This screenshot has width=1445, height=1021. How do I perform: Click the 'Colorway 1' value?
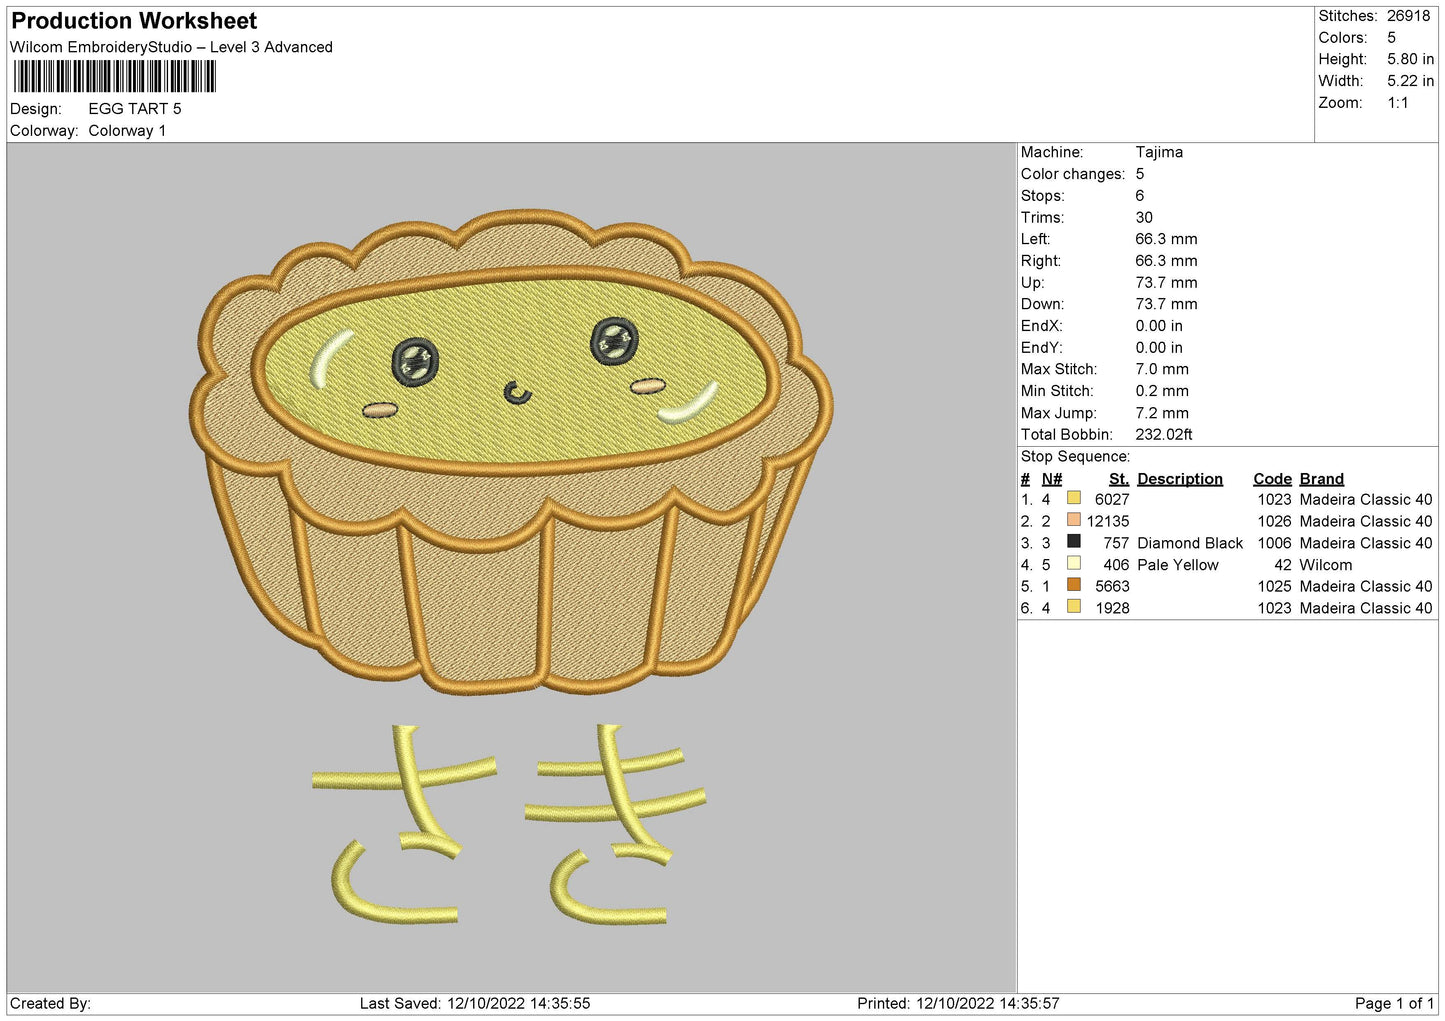(127, 131)
